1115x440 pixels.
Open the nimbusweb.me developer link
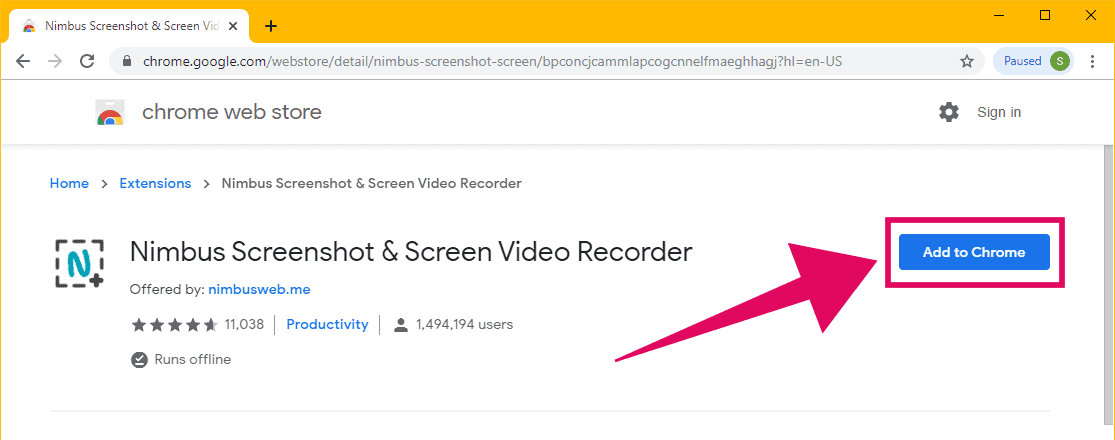260,290
